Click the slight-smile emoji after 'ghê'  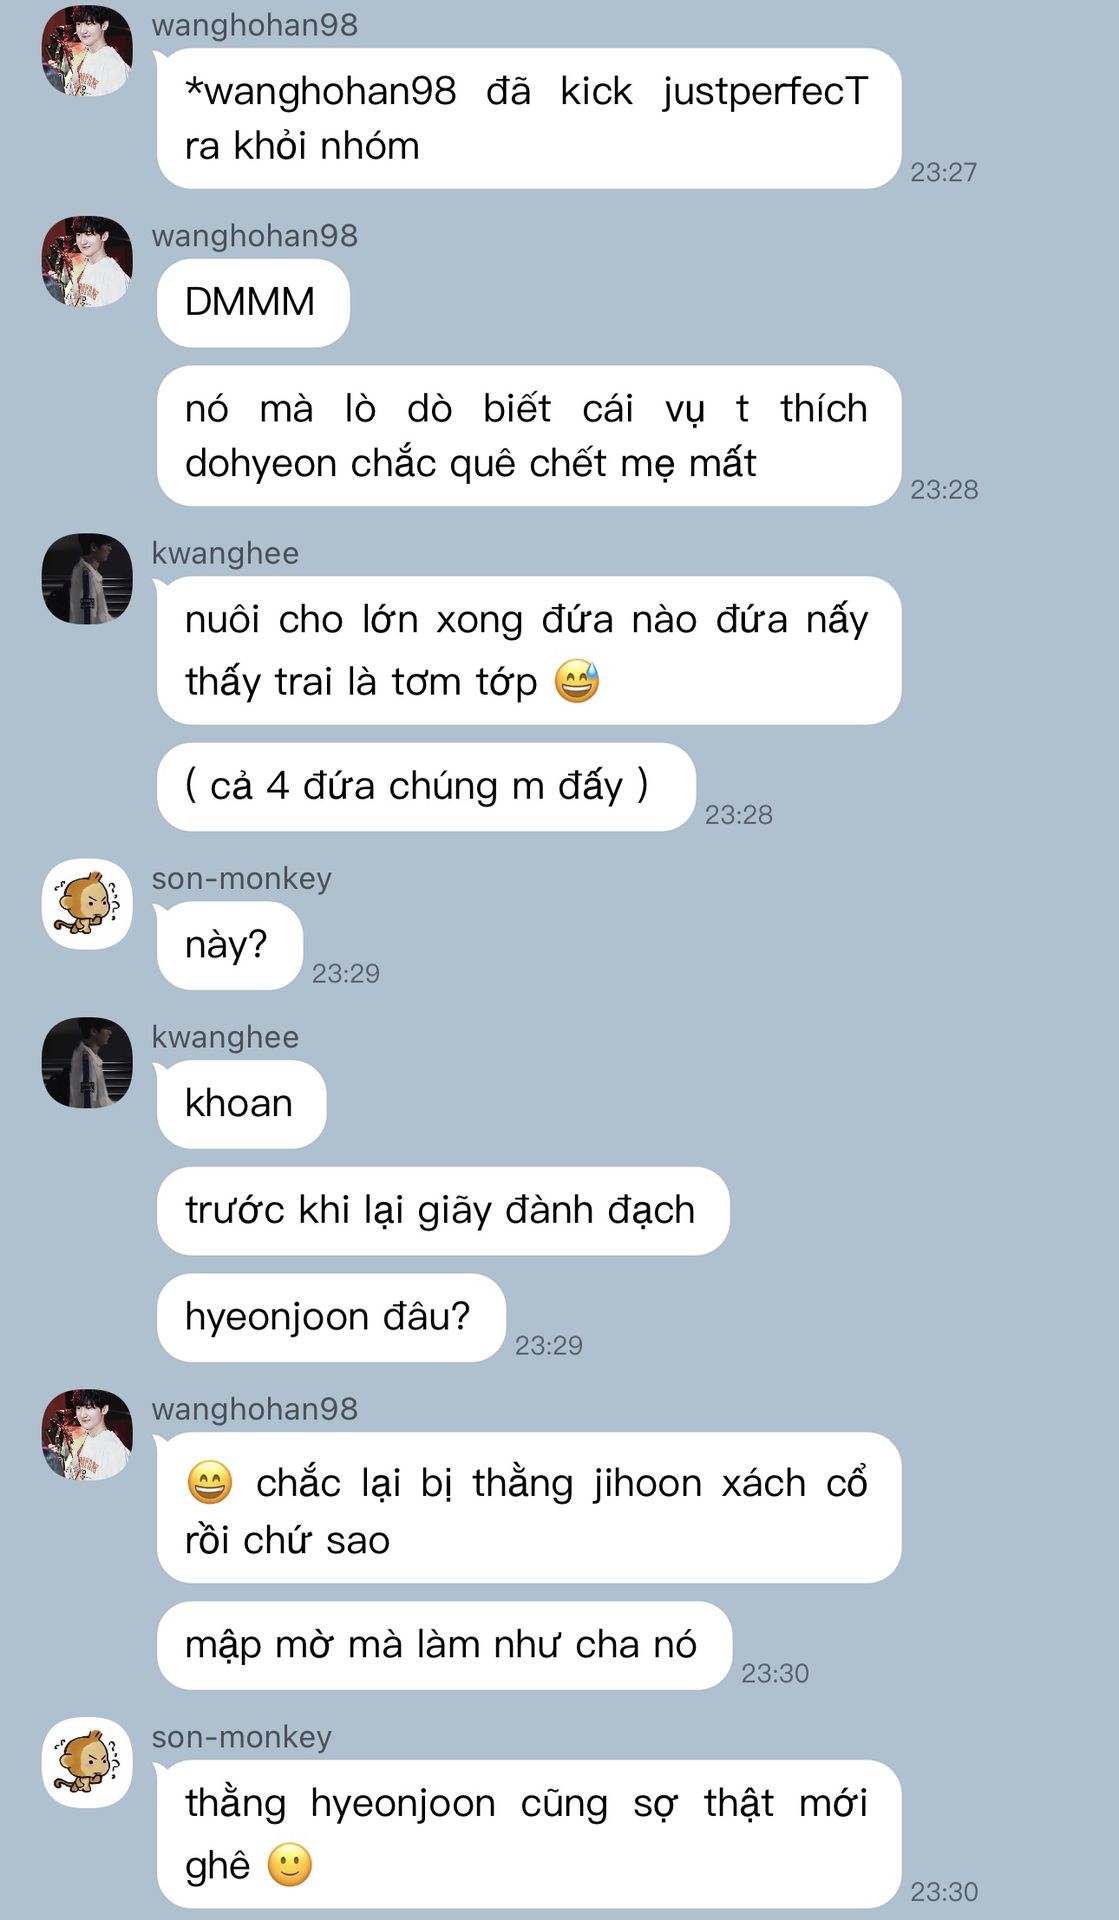[x=290, y=1865]
